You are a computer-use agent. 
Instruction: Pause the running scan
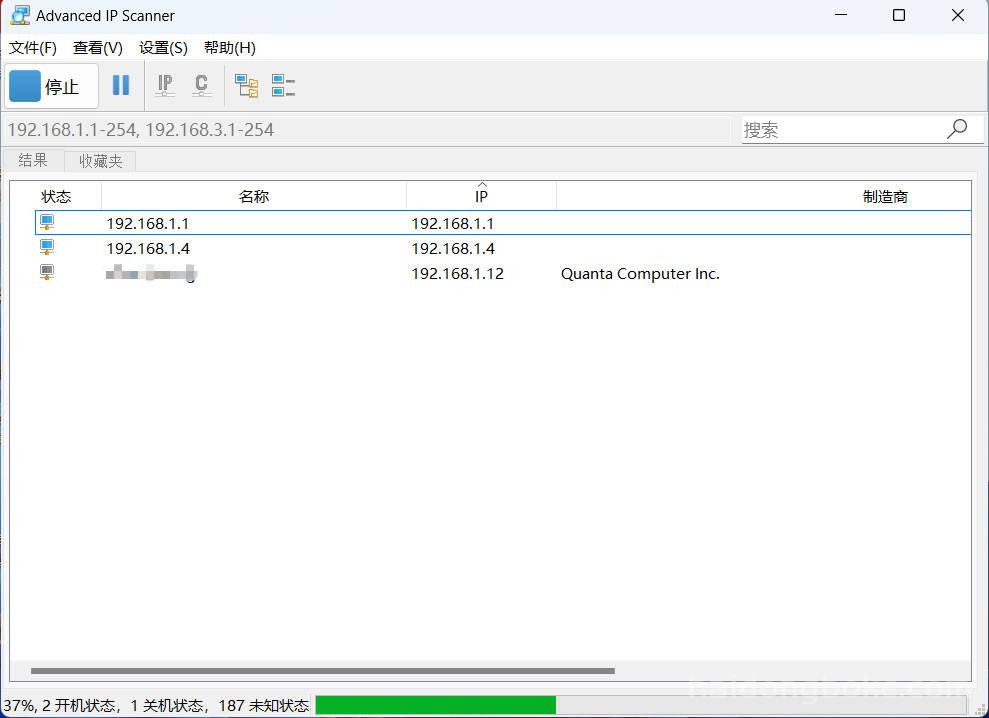tap(120, 85)
